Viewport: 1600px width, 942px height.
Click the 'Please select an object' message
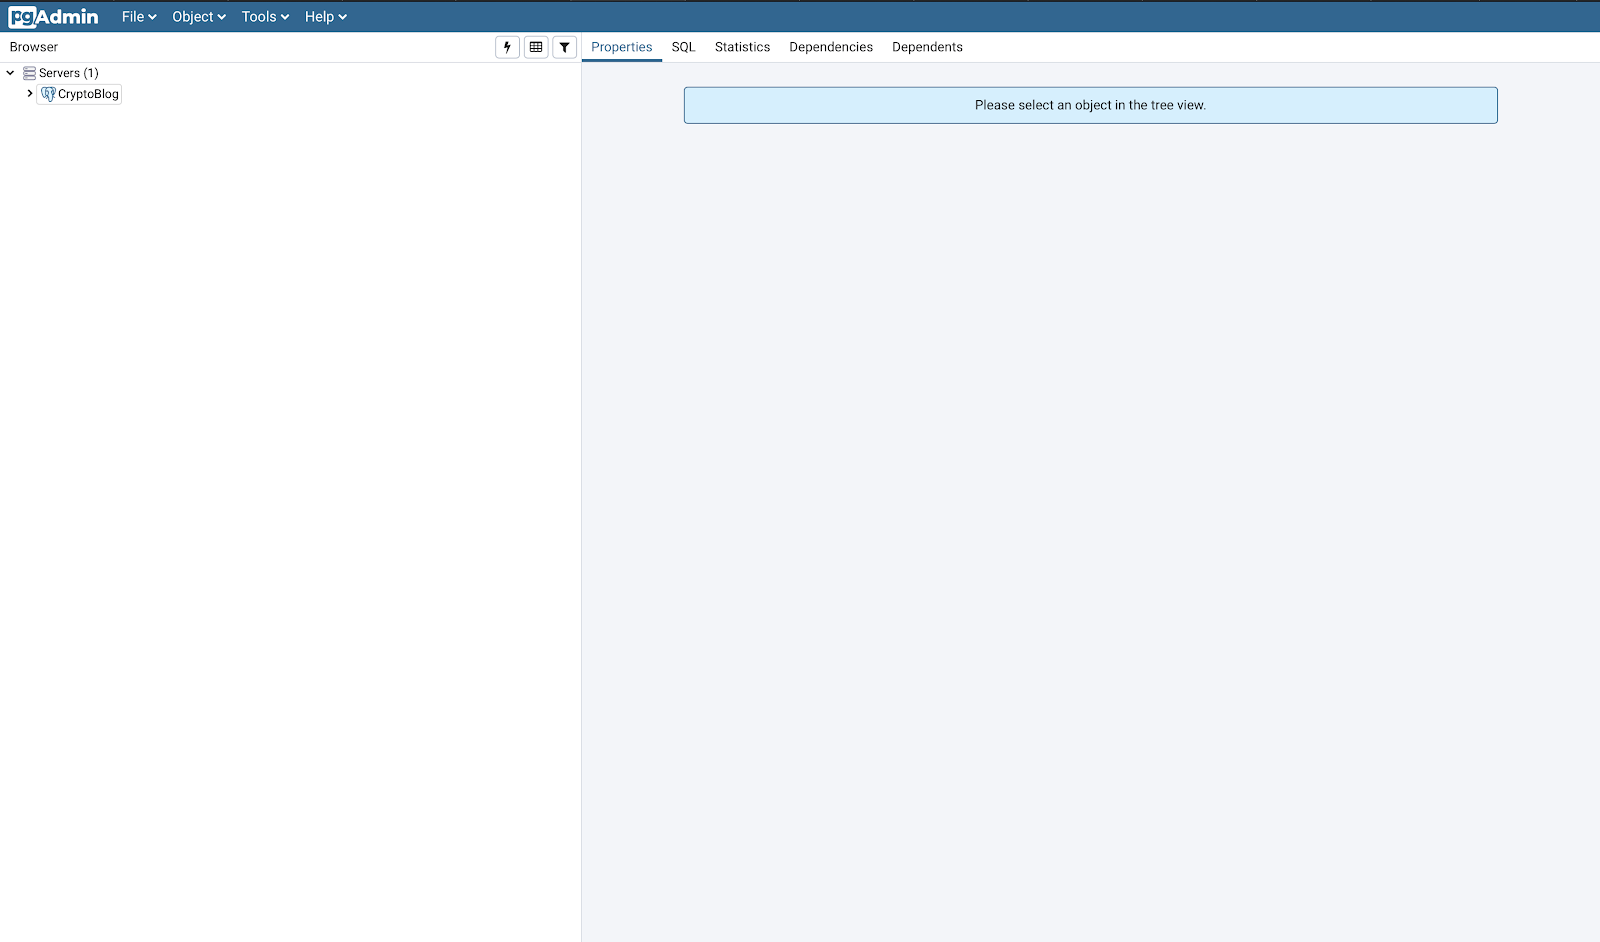[1090, 105]
